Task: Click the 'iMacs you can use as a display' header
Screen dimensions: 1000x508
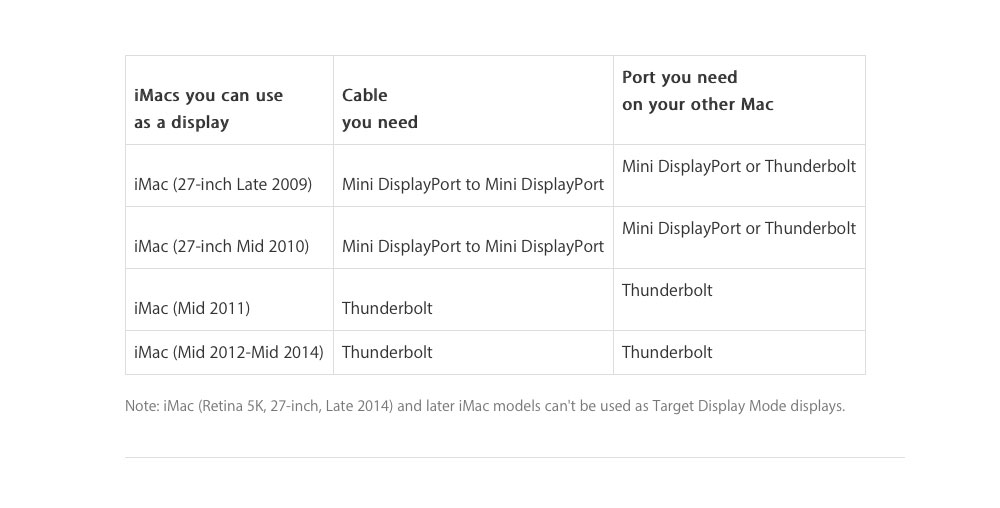Action: 229,100
